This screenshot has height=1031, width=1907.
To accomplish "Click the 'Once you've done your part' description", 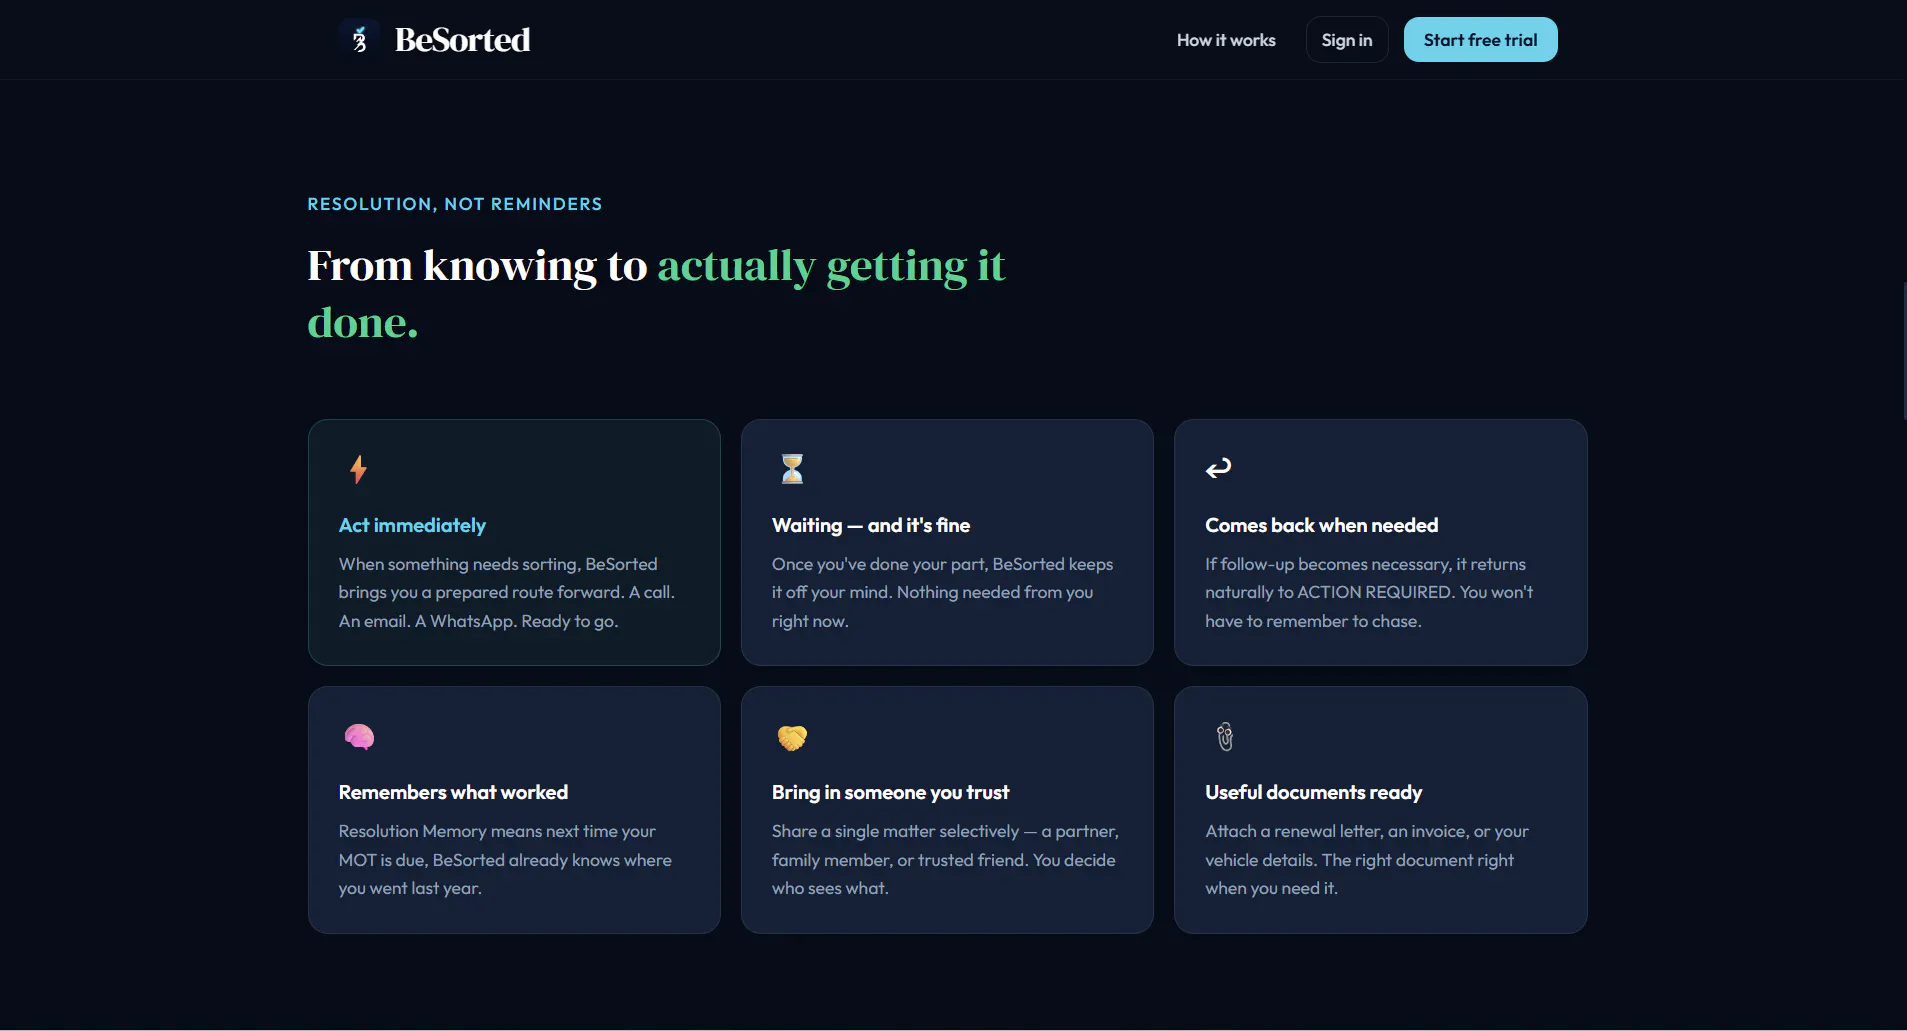I will (943, 593).
